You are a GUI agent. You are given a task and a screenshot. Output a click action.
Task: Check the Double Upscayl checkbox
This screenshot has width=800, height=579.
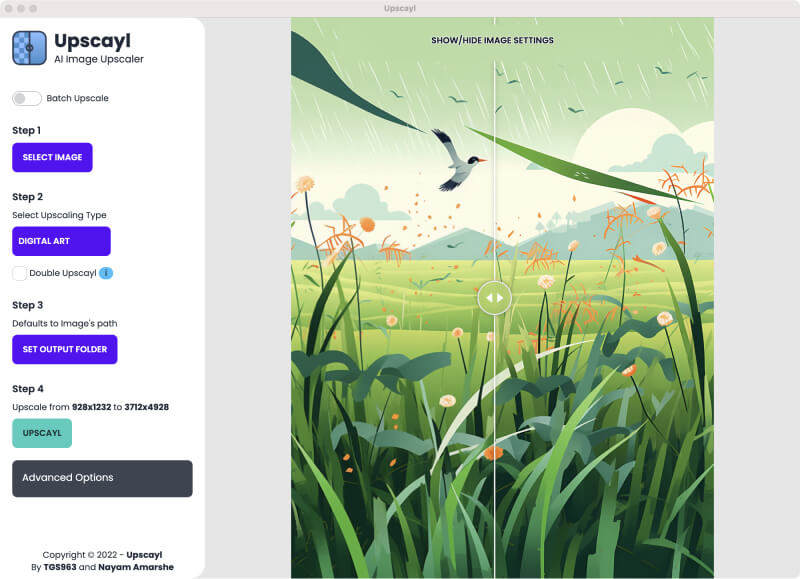coord(20,273)
